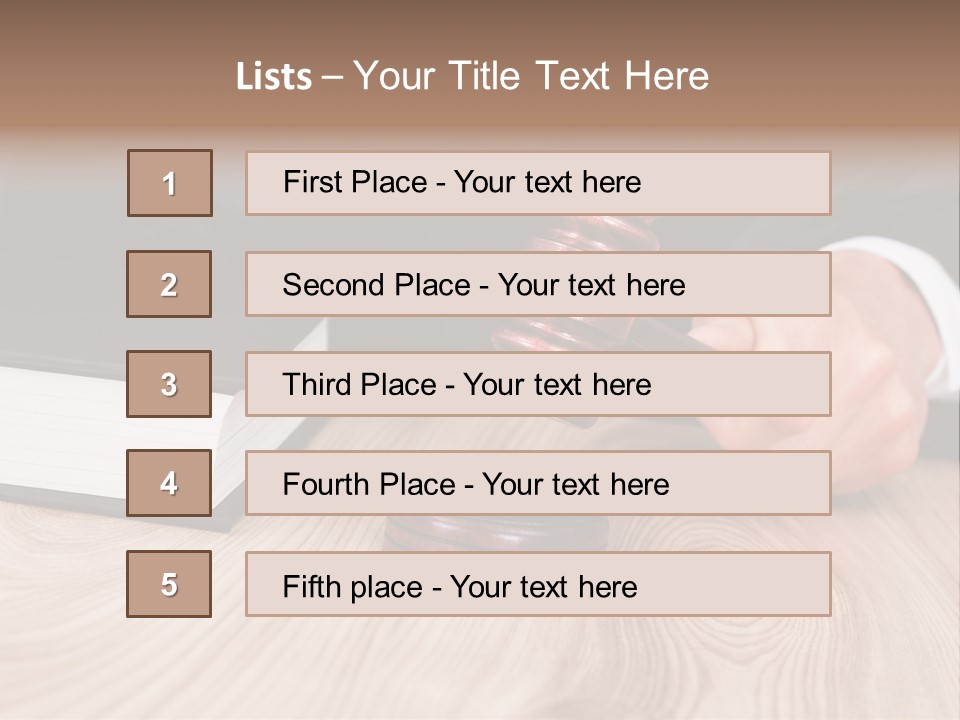Screen dimensions: 960x720
Task: Click the bold word "Lists" in title
Action: coord(273,77)
